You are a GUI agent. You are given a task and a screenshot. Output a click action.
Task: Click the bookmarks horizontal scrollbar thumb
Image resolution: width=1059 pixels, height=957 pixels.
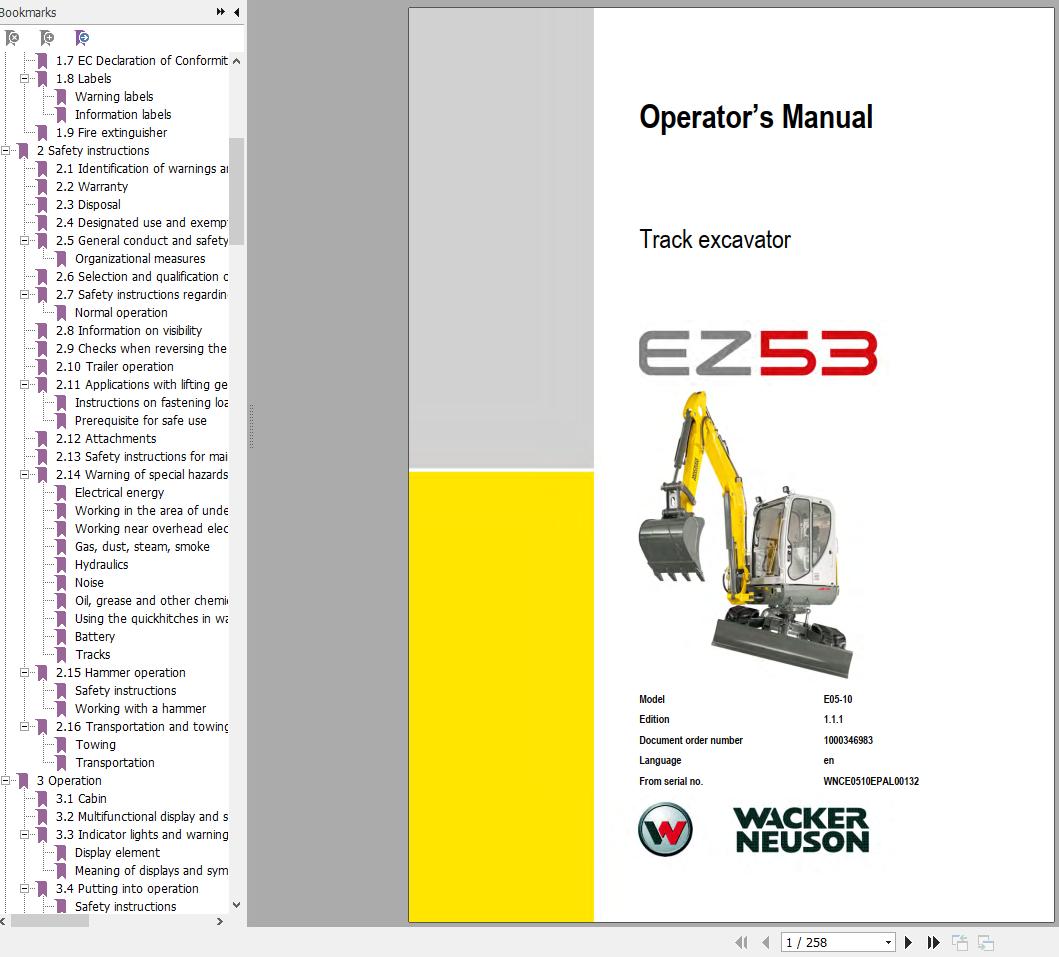click(x=49, y=921)
